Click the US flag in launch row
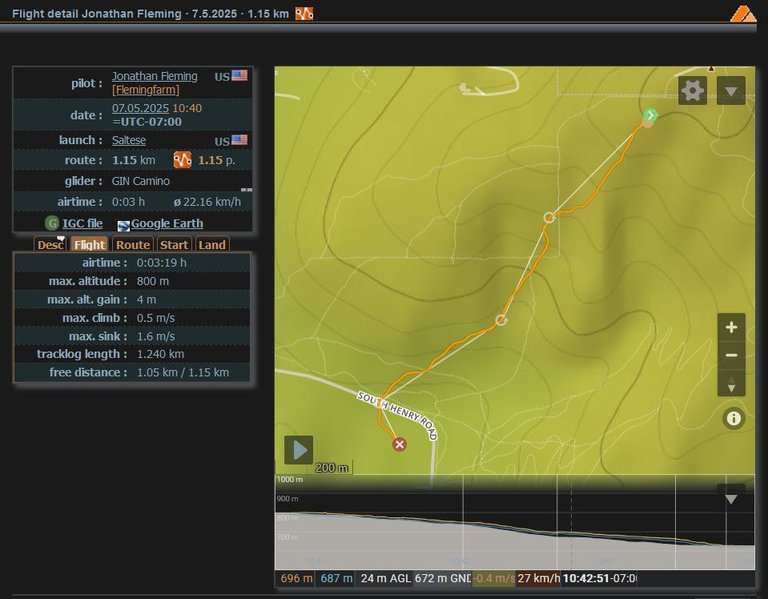Image resolution: width=768 pixels, height=599 pixels. pyautogui.click(x=239, y=140)
